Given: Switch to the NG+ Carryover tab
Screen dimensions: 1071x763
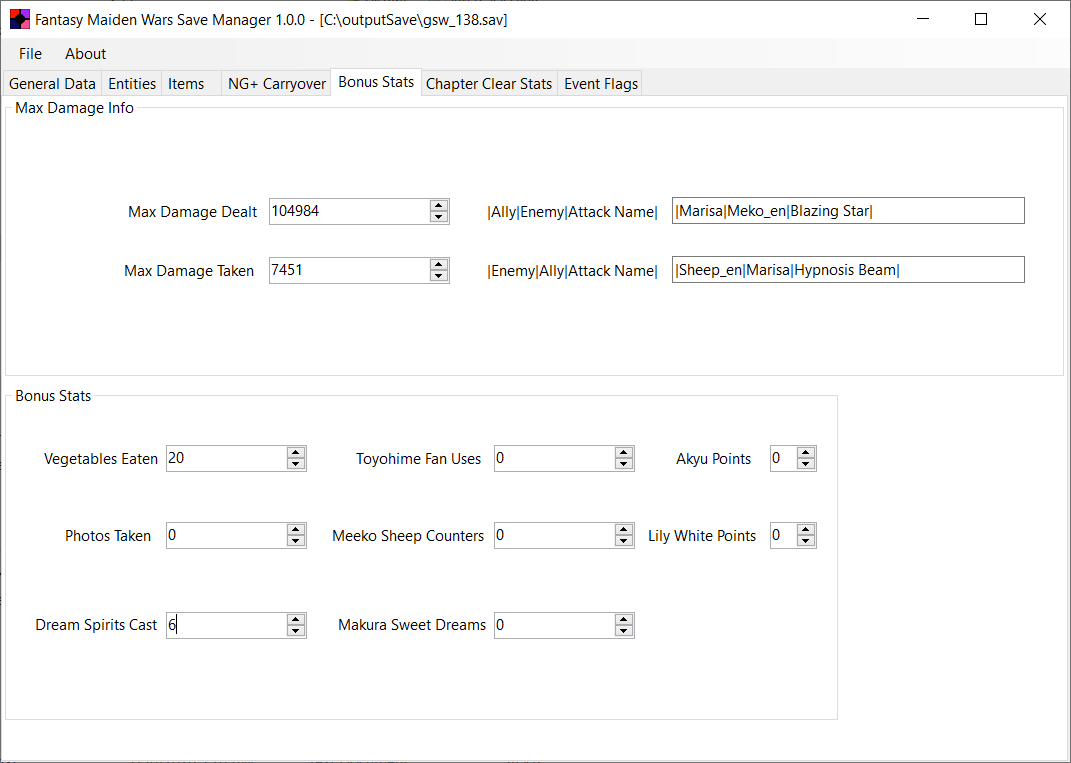Looking at the screenshot, I should pos(277,83).
